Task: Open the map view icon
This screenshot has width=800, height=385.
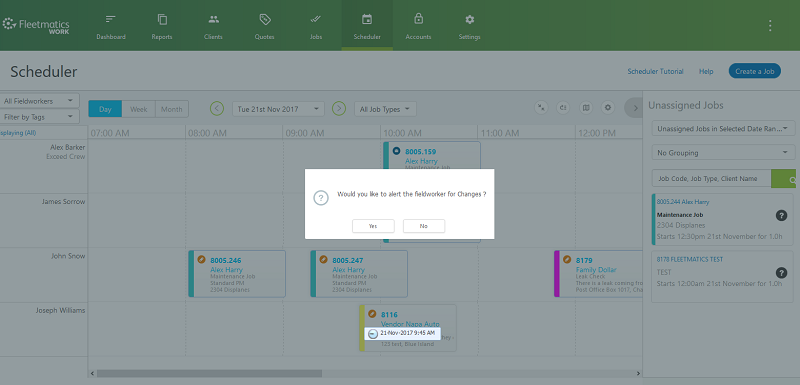Action: (x=586, y=108)
